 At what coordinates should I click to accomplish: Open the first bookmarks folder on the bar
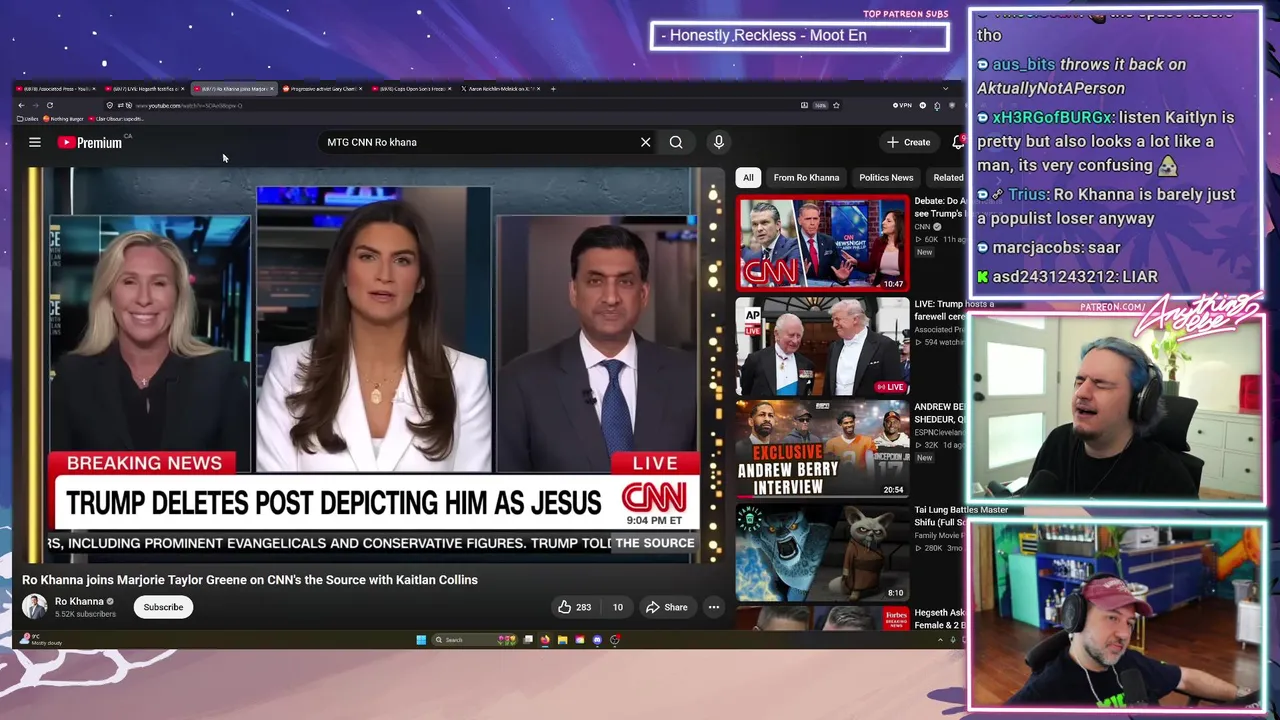click(x=27, y=119)
